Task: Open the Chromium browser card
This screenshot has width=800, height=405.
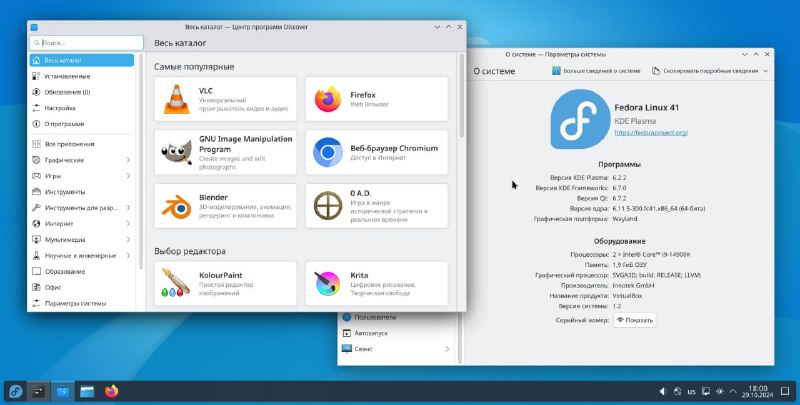Action: pos(377,152)
